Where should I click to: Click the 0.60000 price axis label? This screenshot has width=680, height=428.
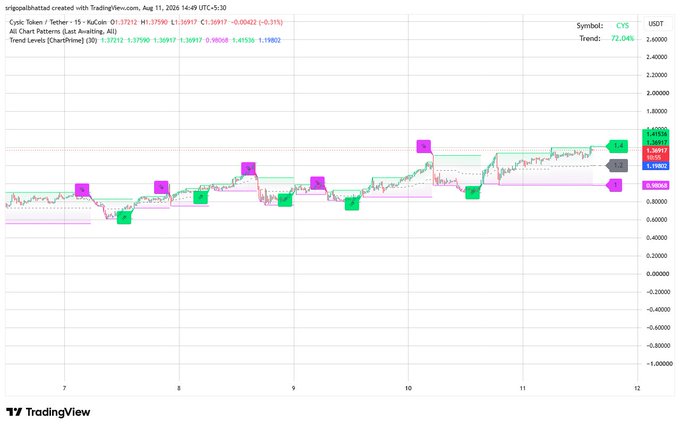(656, 220)
